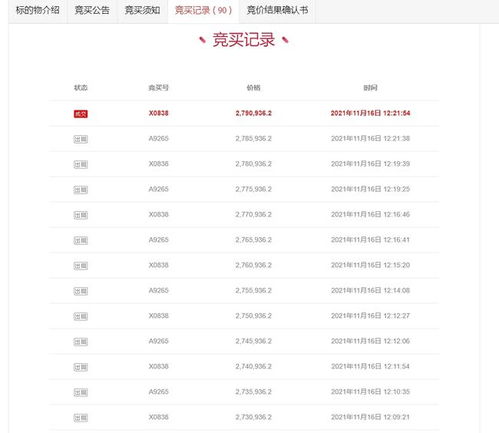Click the 出局 badge in the 2,740,936.2 row
Image resolution: width=499 pixels, height=433 pixels.
click(x=81, y=367)
